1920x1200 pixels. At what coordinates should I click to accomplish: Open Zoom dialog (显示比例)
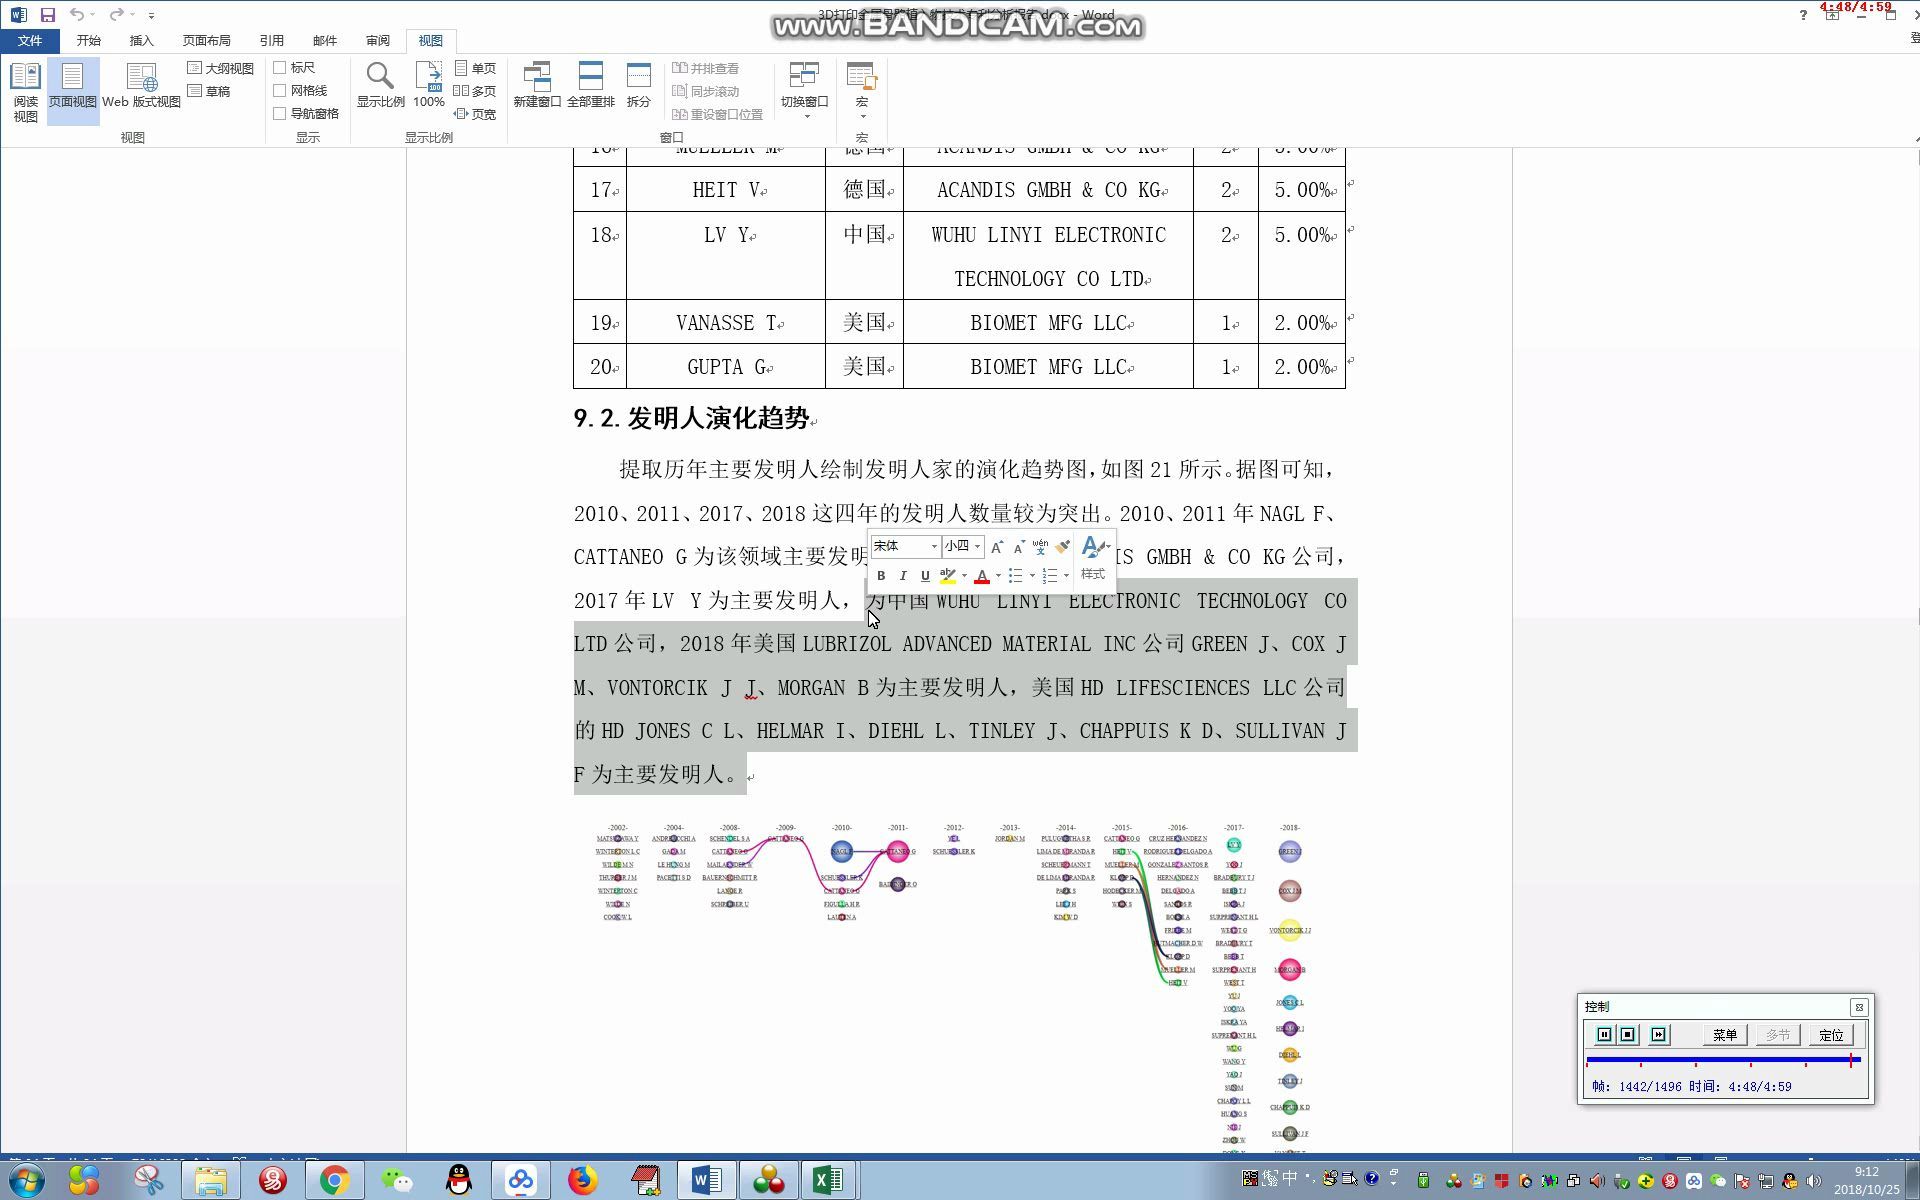click(380, 86)
